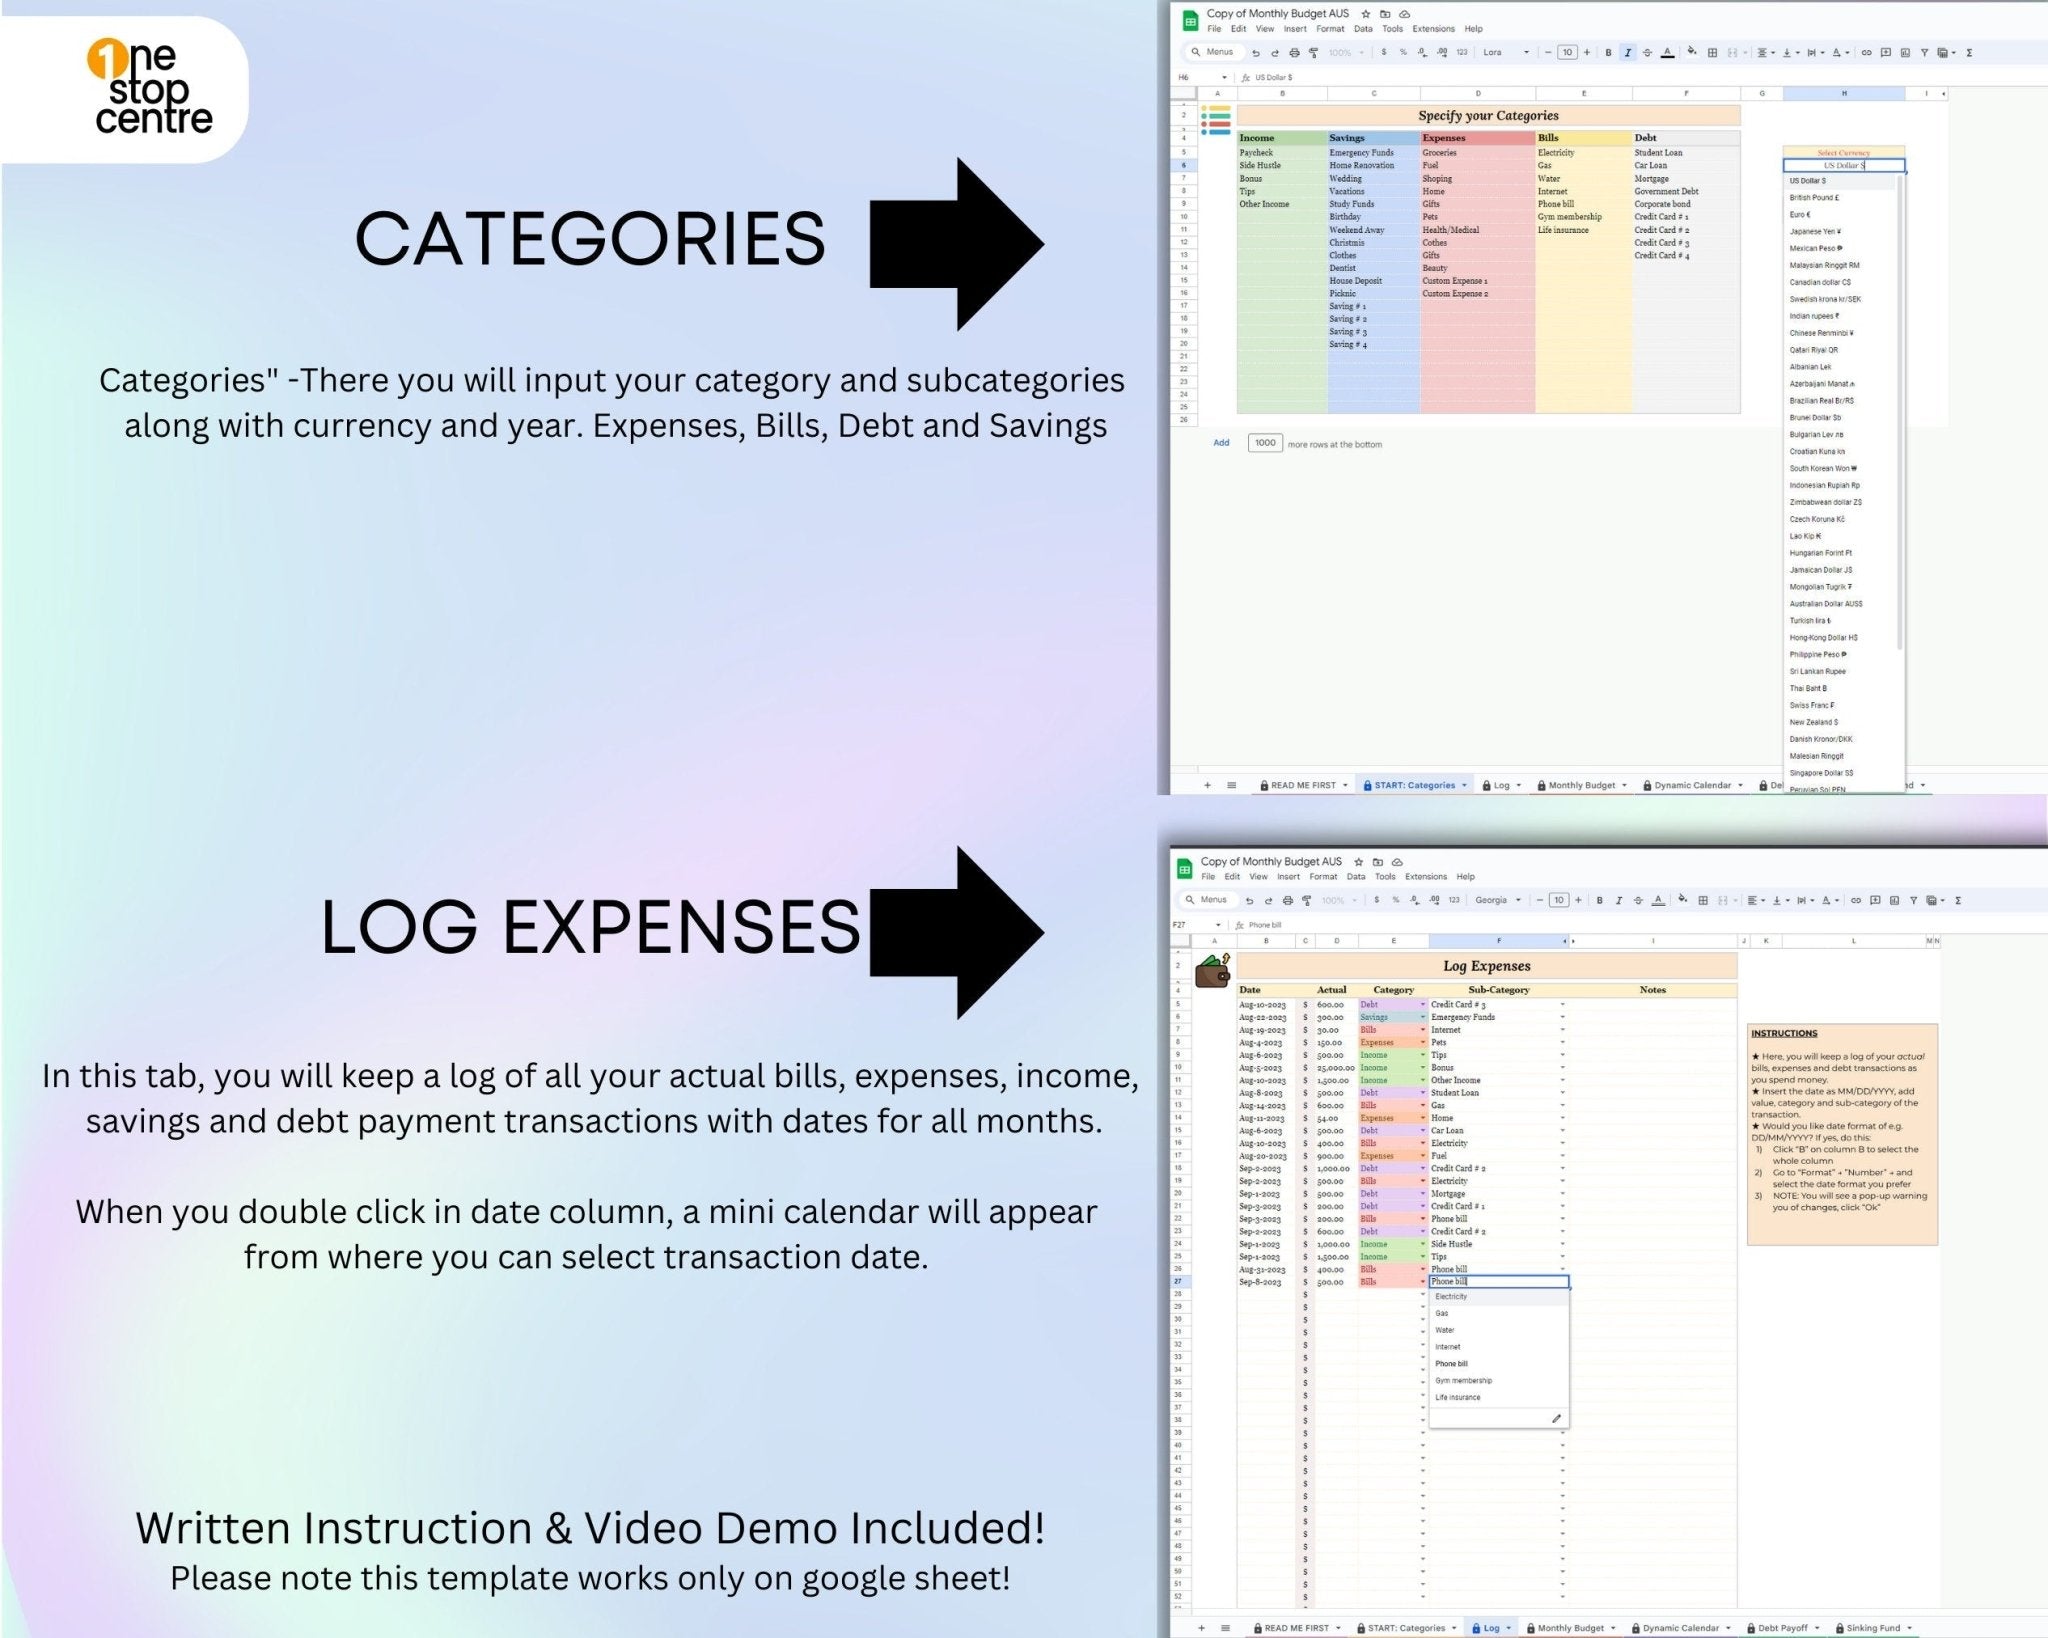The width and height of the screenshot is (2048, 1638).
Task: Click the Insert link icon
Action: point(1866,52)
